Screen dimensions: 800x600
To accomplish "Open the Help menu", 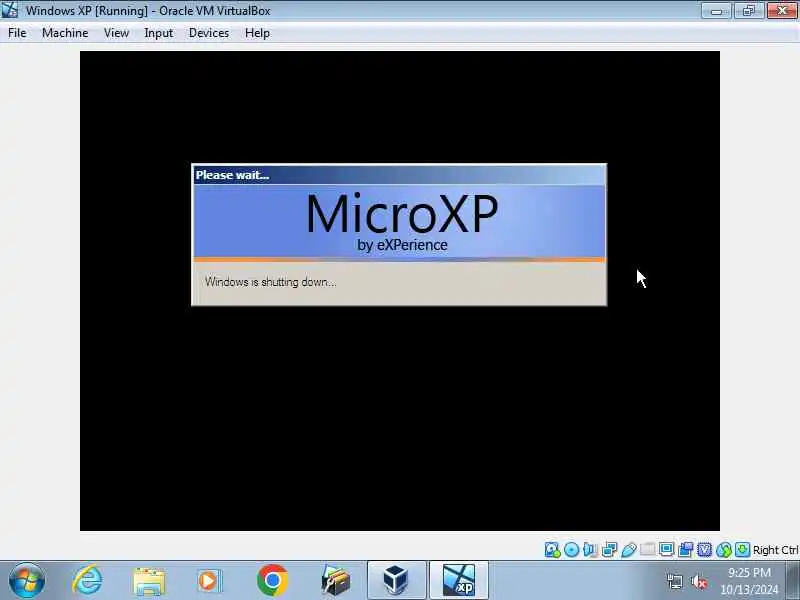I will pos(257,33).
